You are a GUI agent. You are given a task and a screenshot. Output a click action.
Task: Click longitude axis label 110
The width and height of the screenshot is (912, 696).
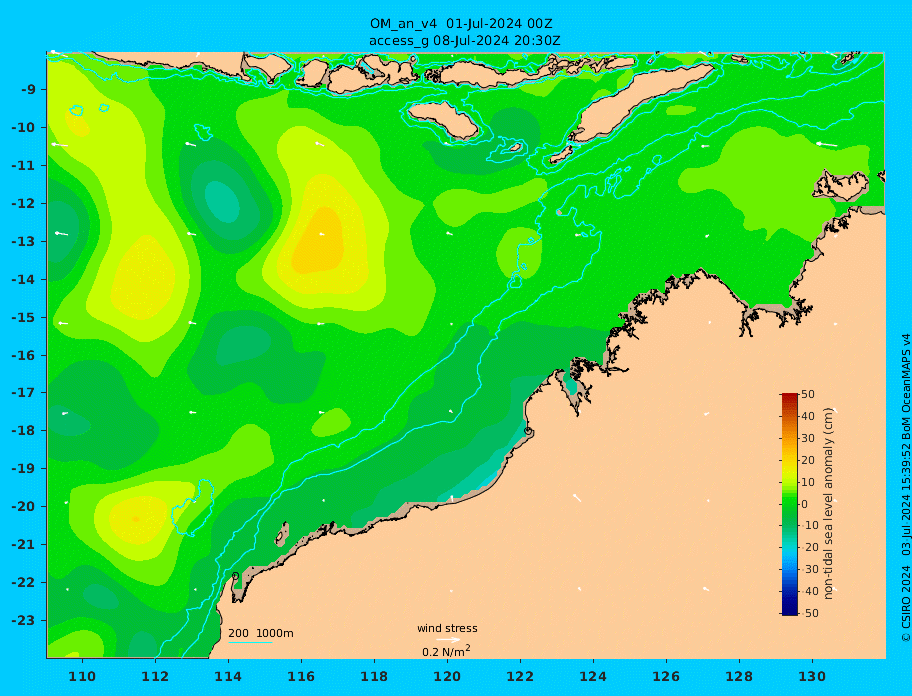point(83,676)
